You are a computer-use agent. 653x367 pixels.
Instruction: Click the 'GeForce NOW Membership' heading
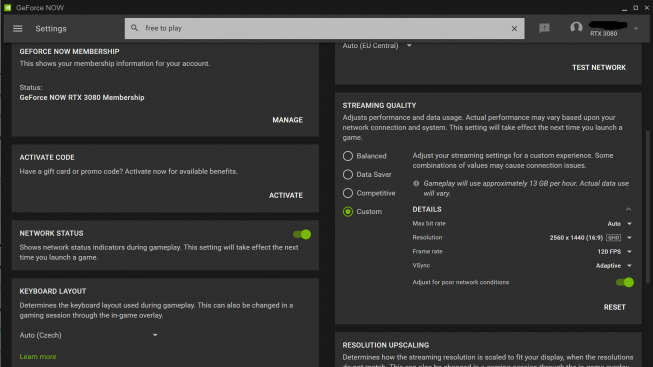[x=70, y=51]
